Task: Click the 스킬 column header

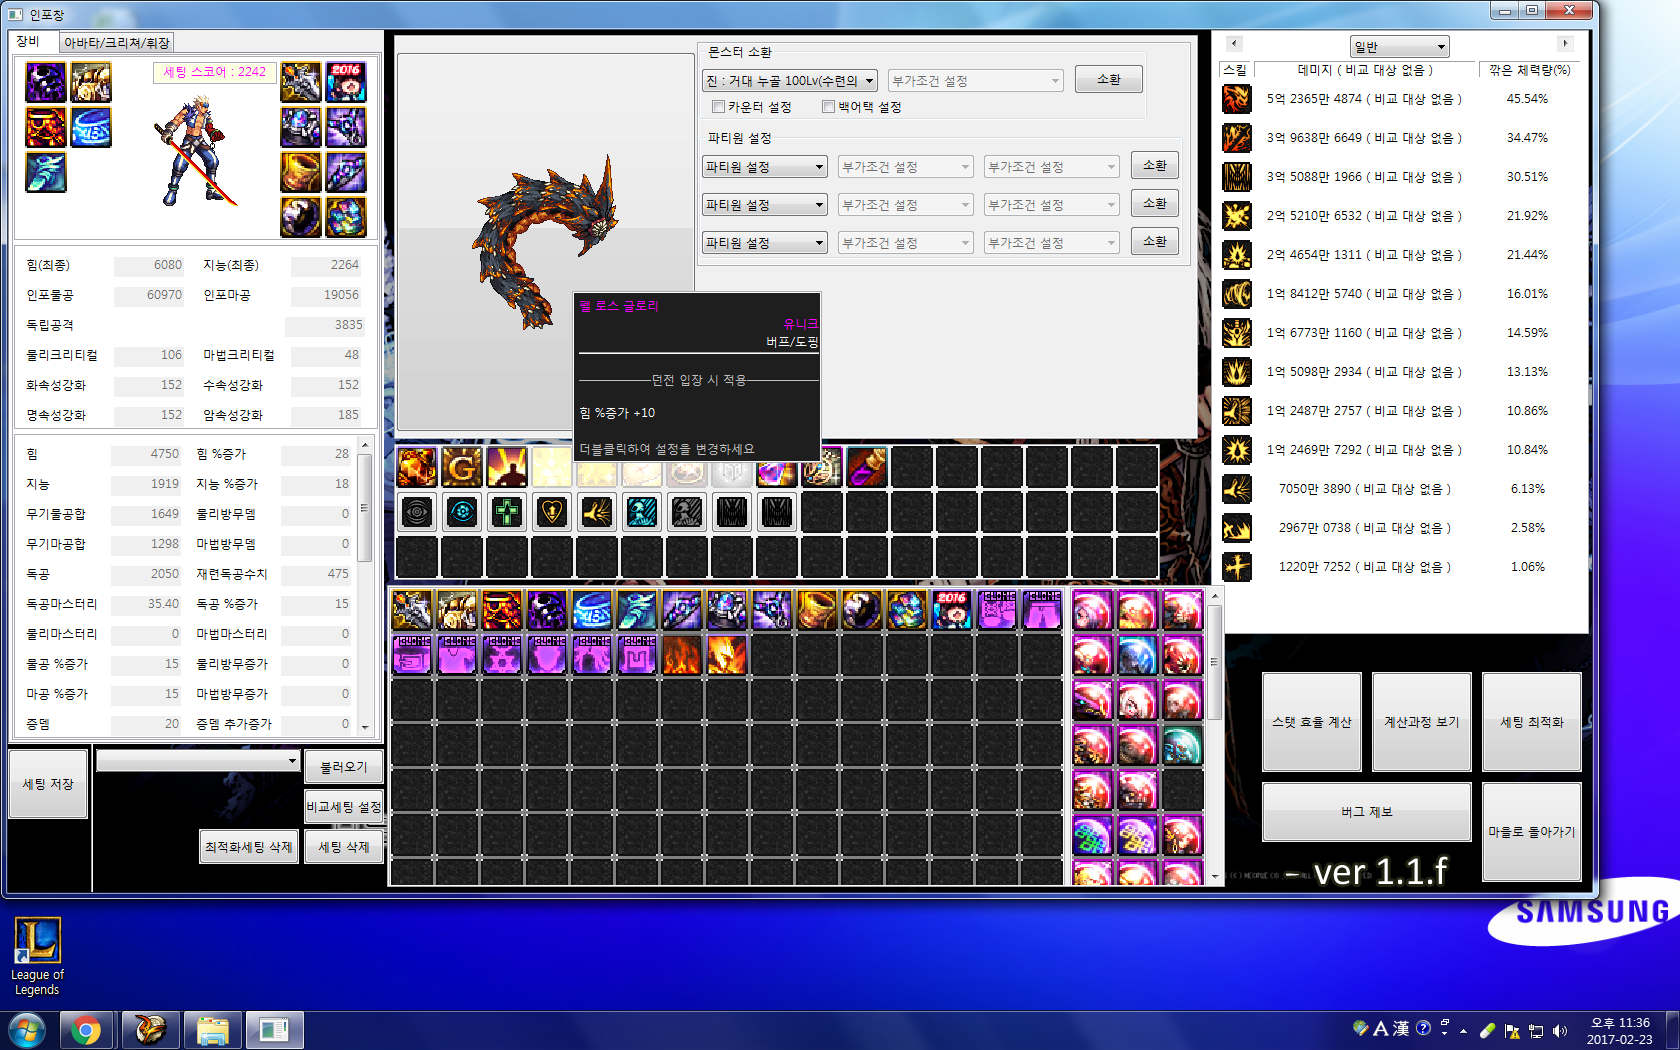Action: click(1235, 70)
